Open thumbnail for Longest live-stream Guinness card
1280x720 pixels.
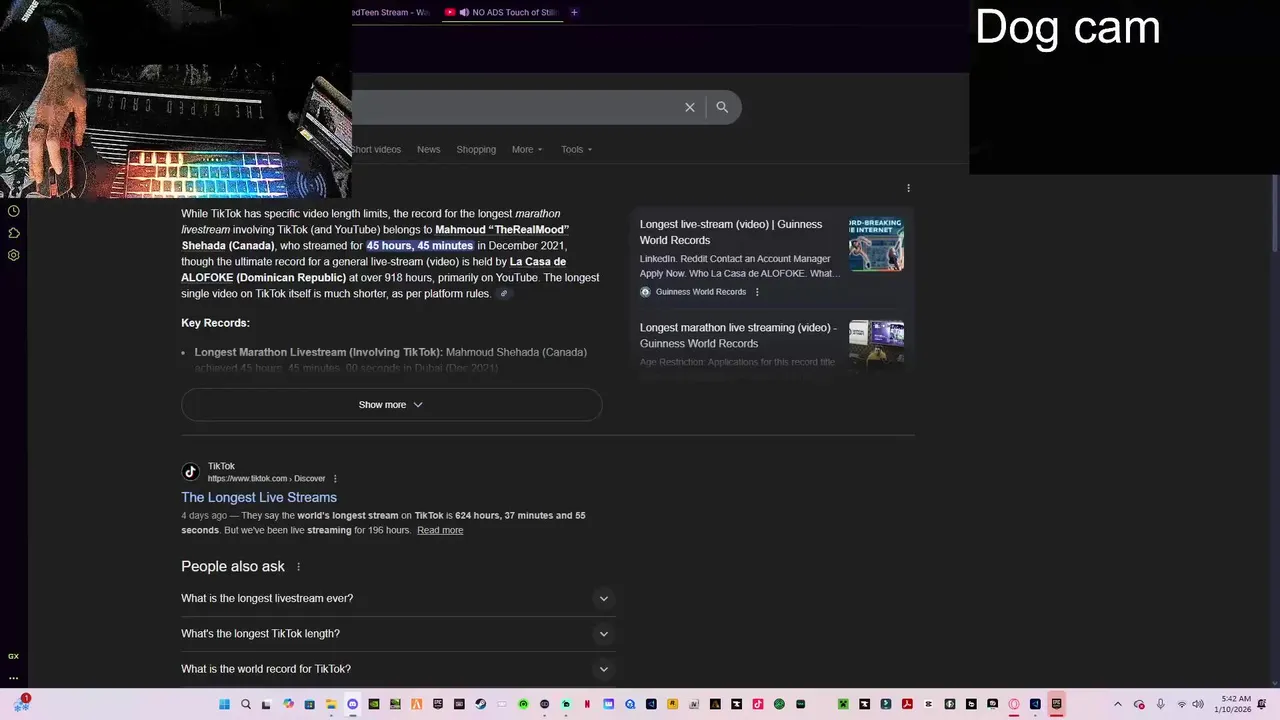click(876, 244)
